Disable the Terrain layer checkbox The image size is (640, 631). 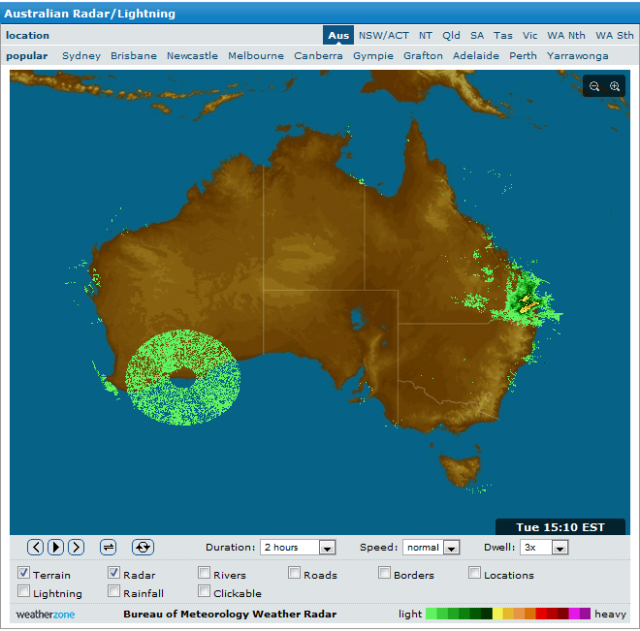[24, 573]
